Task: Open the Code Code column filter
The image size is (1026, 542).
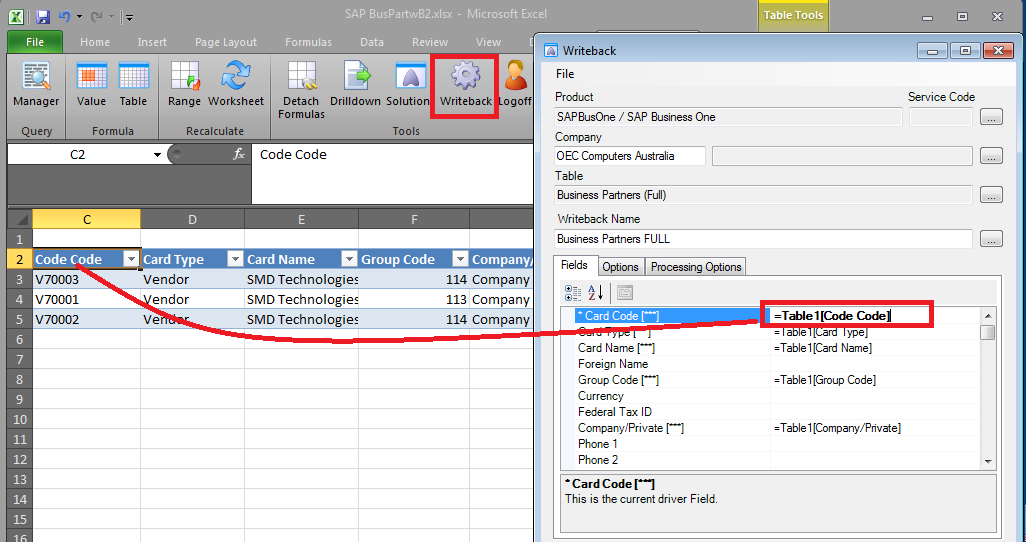Action: pos(132,259)
